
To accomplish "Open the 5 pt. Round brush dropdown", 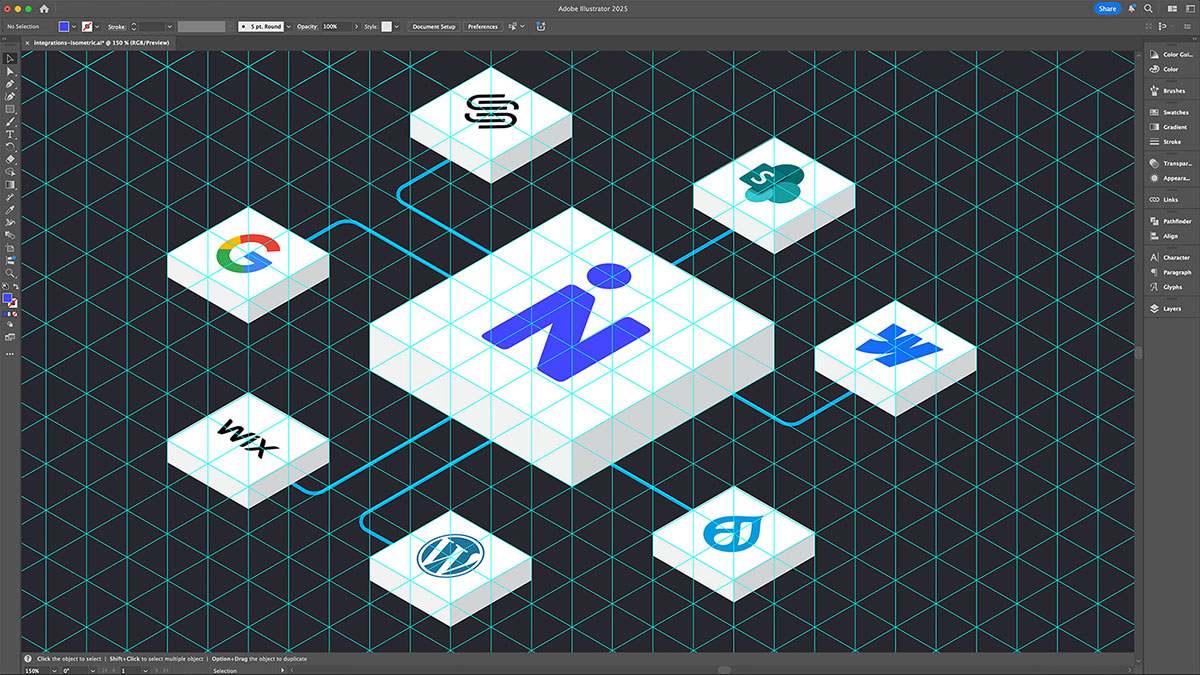I will coord(289,26).
